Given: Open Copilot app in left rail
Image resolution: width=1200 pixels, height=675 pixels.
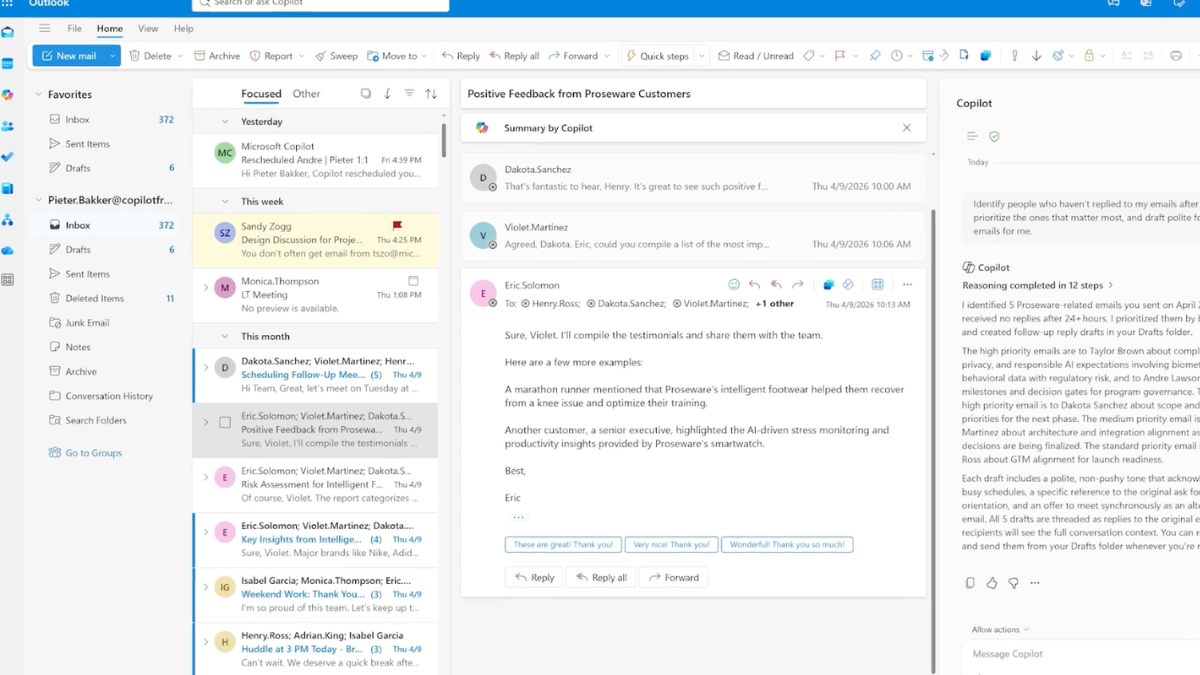Looking at the screenshot, I should point(7,95).
